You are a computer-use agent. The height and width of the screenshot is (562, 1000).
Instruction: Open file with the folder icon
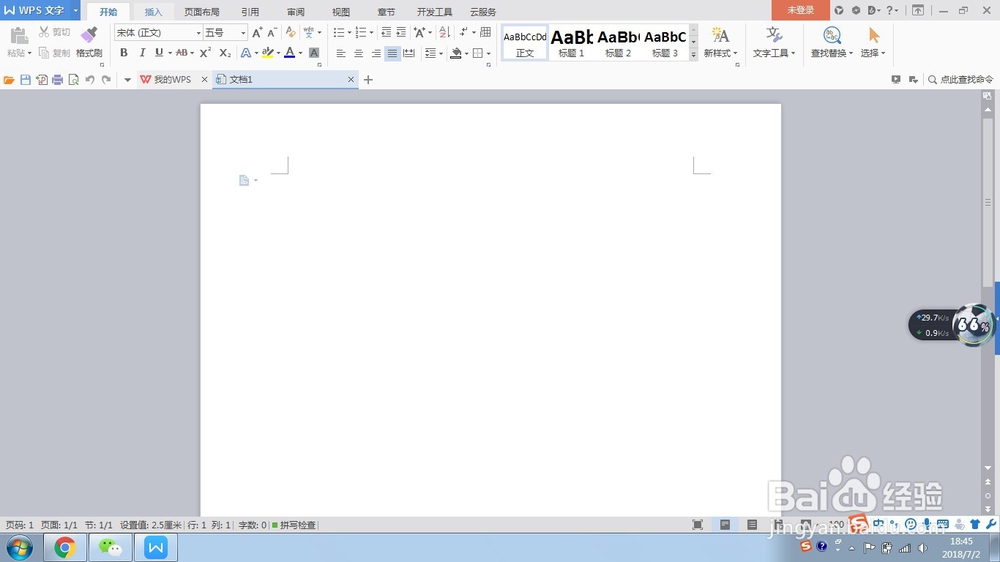click(9, 80)
